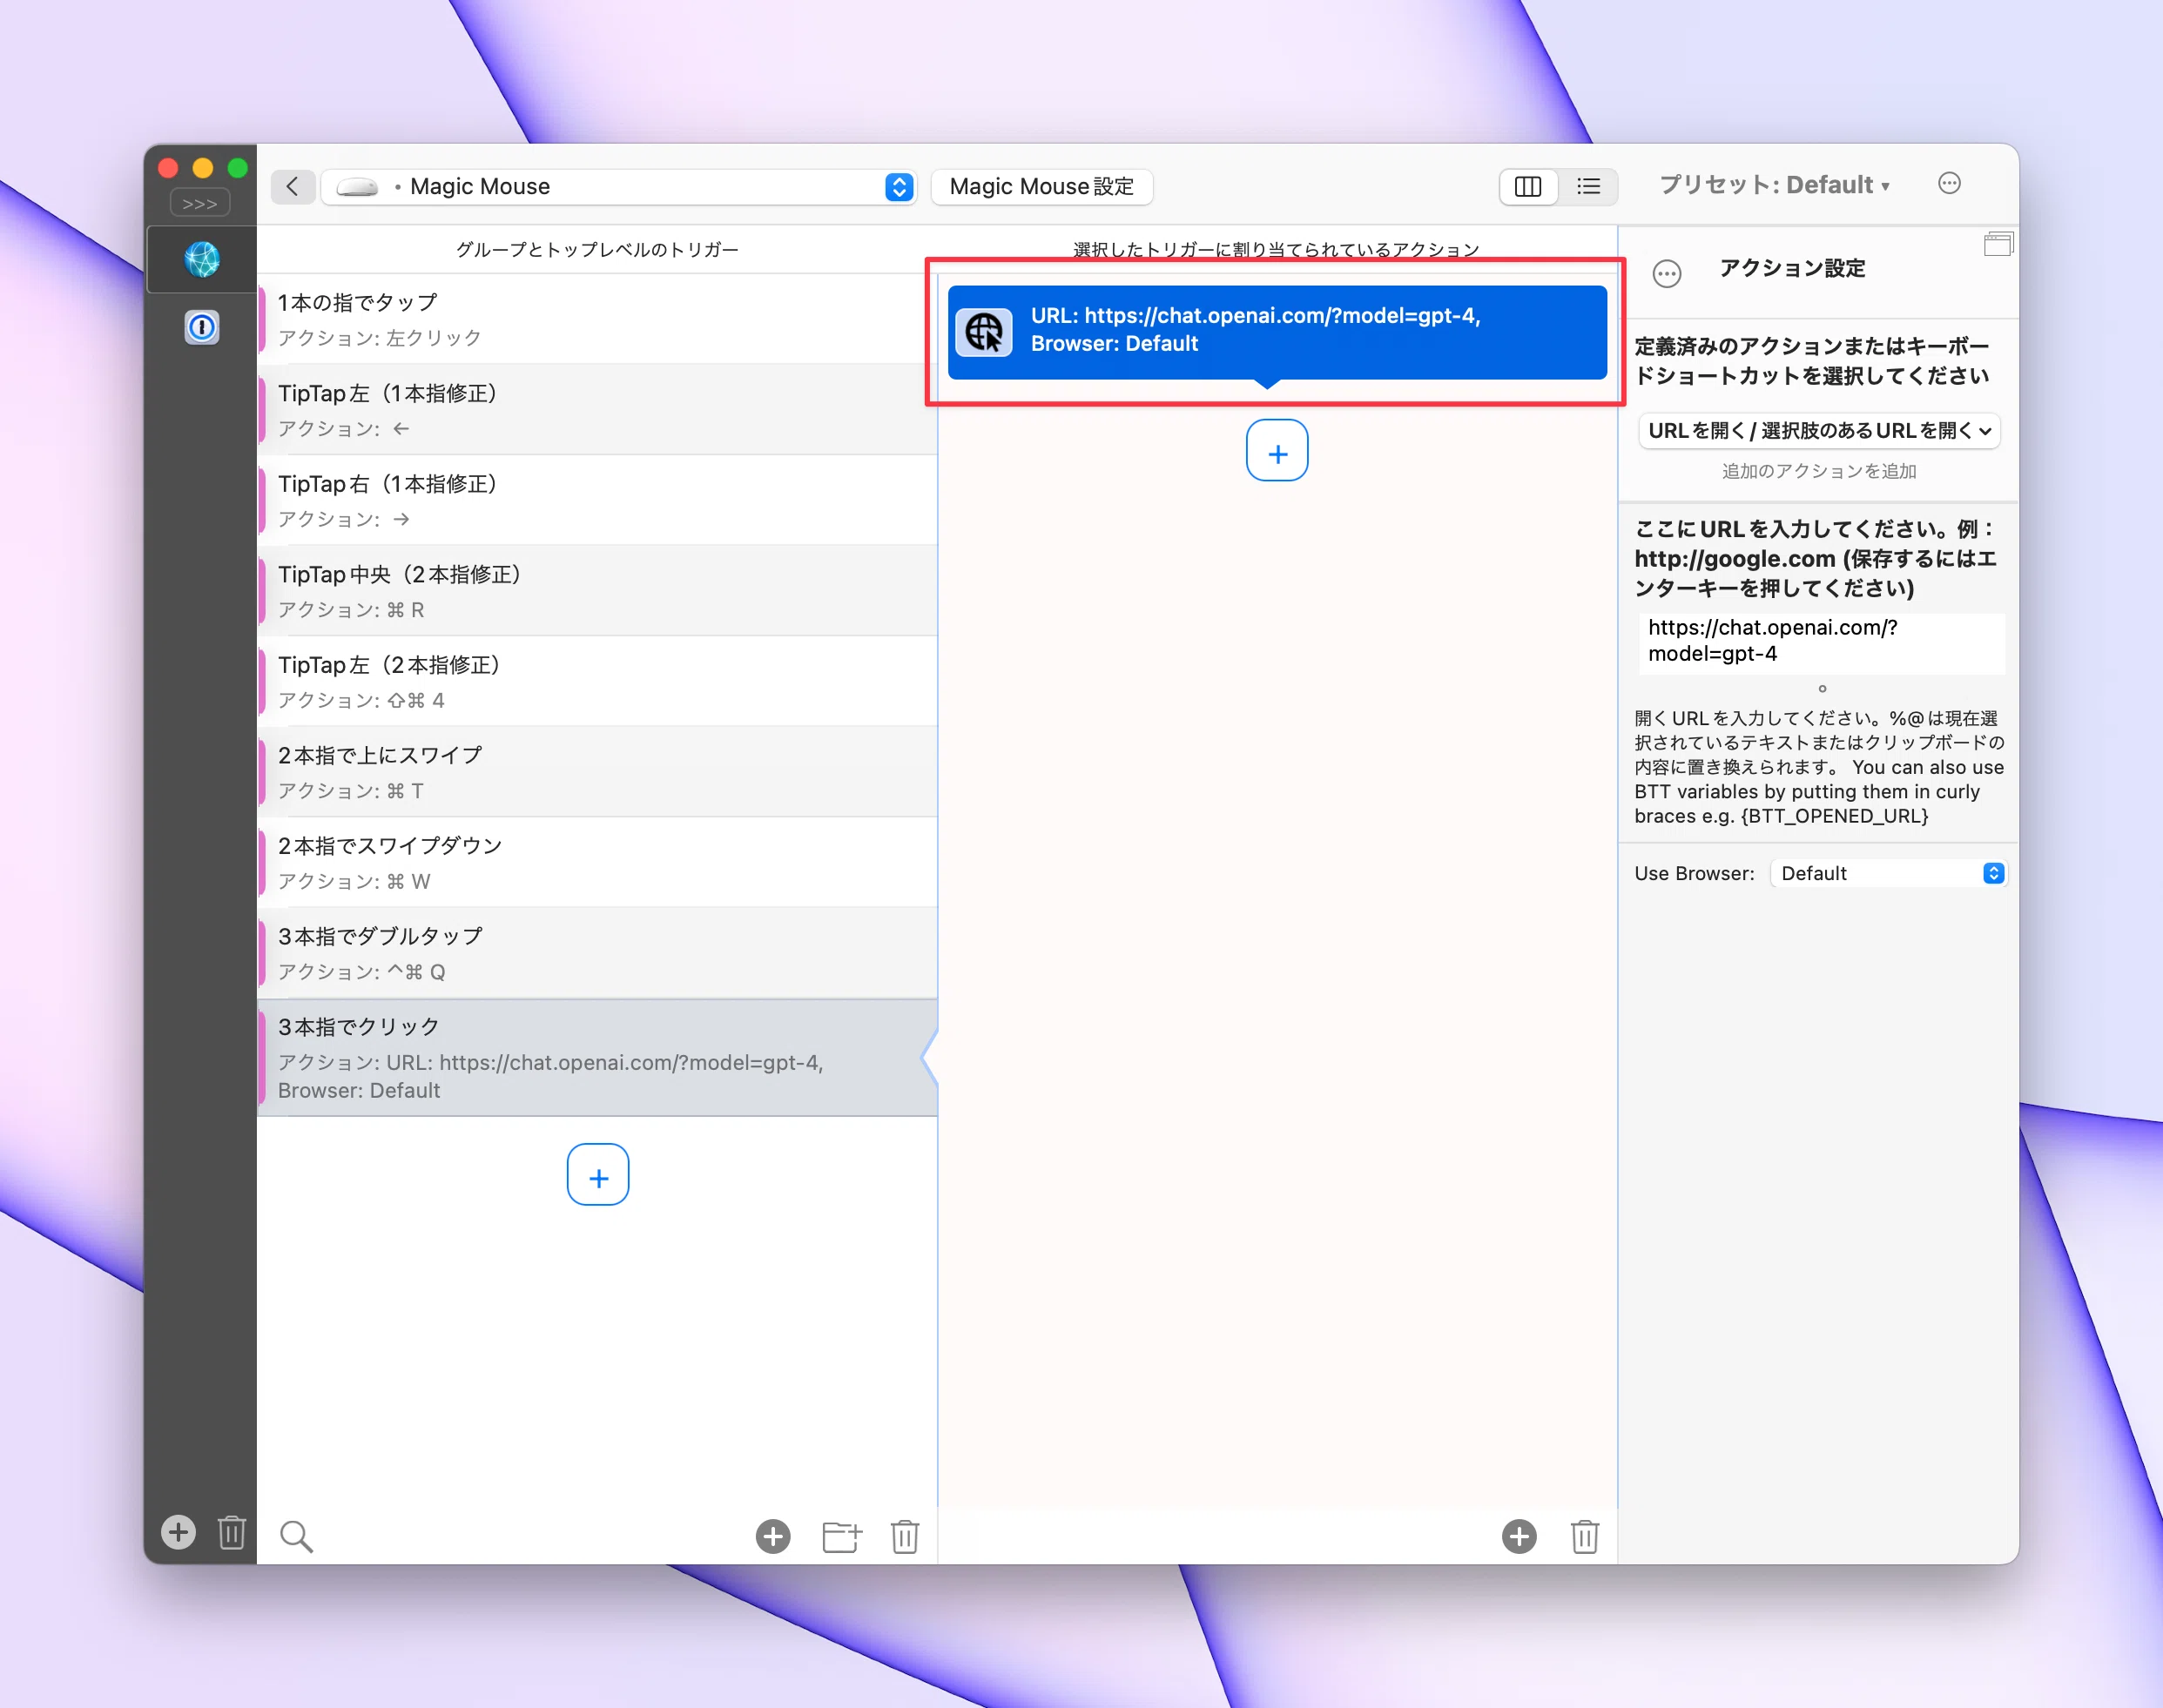2163x1708 pixels.
Task: Open the Use Browser Default dropdown
Action: click(x=1888, y=873)
